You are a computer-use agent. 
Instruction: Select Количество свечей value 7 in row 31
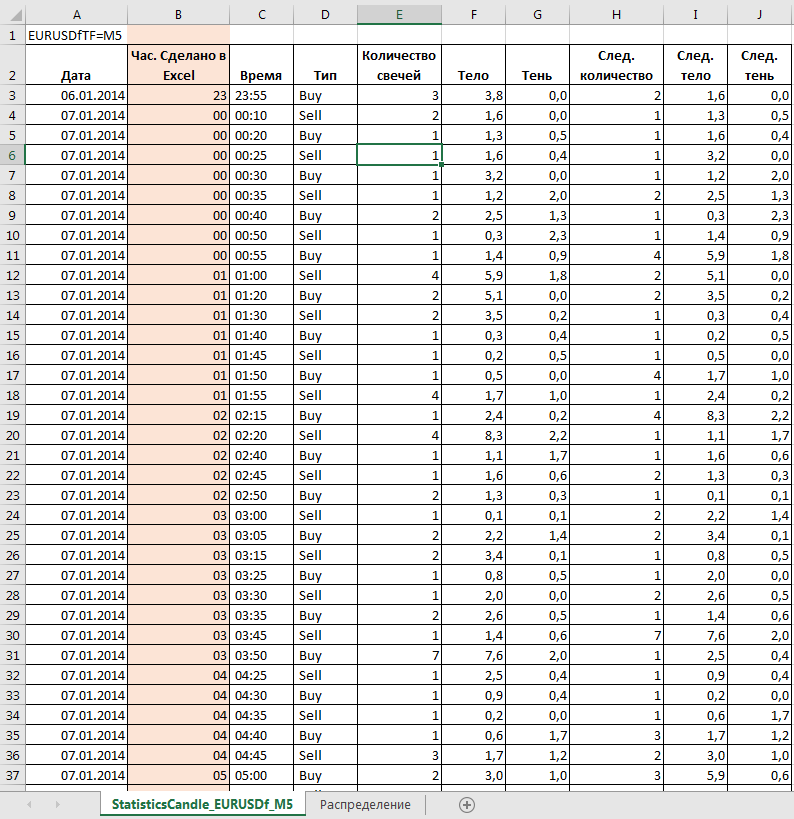point(400,656)
